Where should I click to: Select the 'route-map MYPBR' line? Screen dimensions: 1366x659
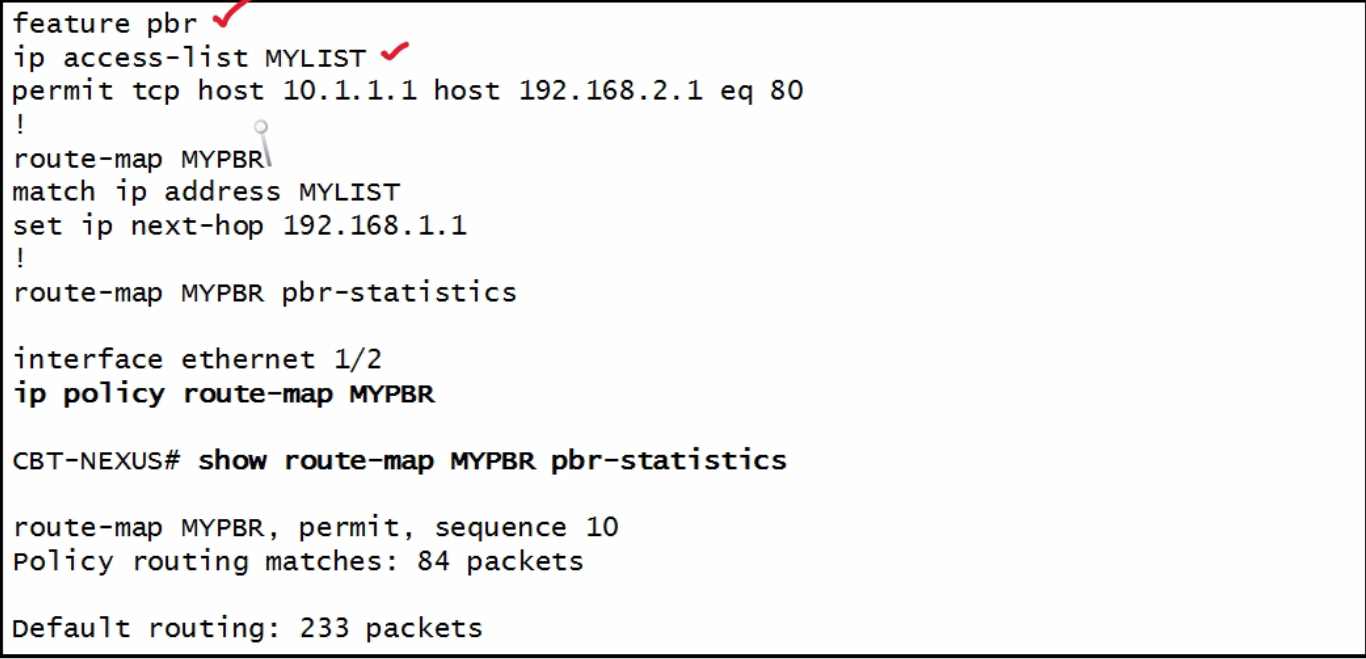pyautogui.click(x=138, y=158)
